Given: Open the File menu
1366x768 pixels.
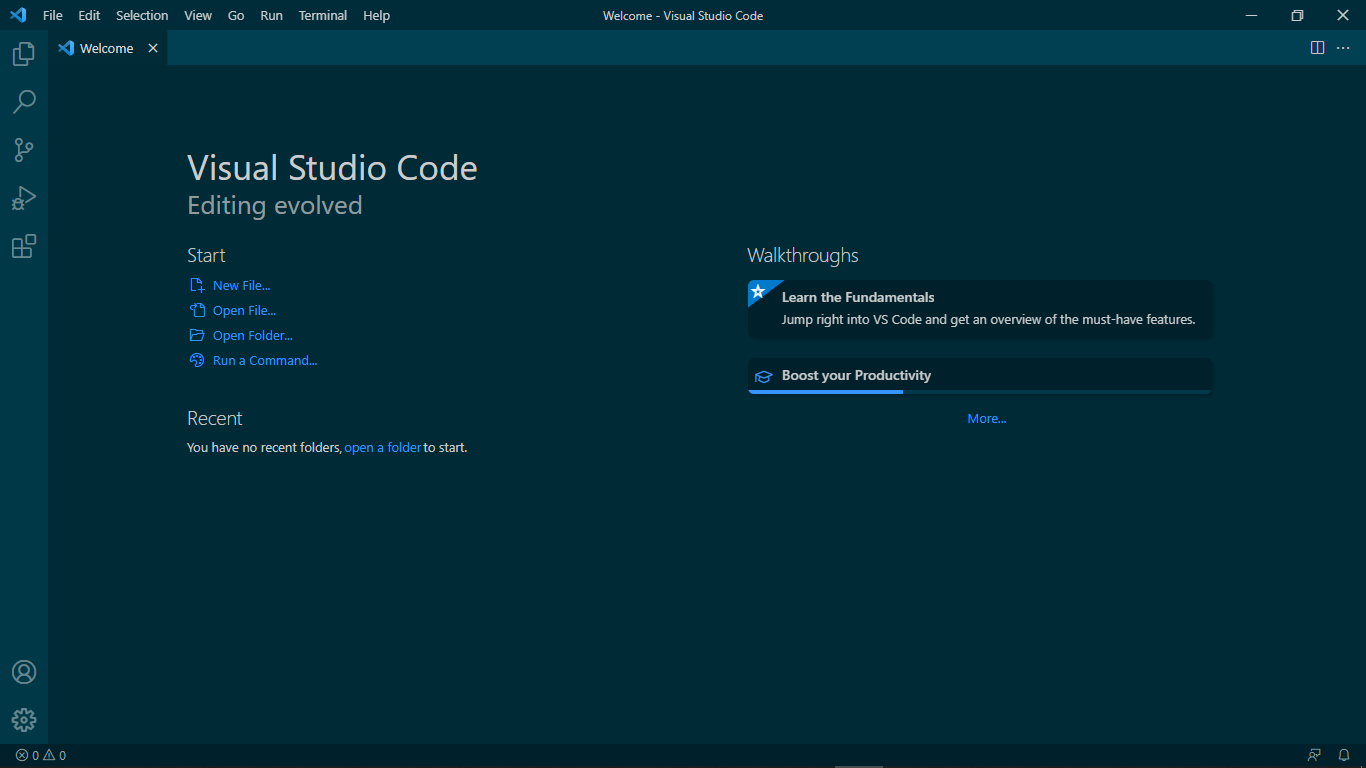Looking at the screenshot, I should click(53, 15).
